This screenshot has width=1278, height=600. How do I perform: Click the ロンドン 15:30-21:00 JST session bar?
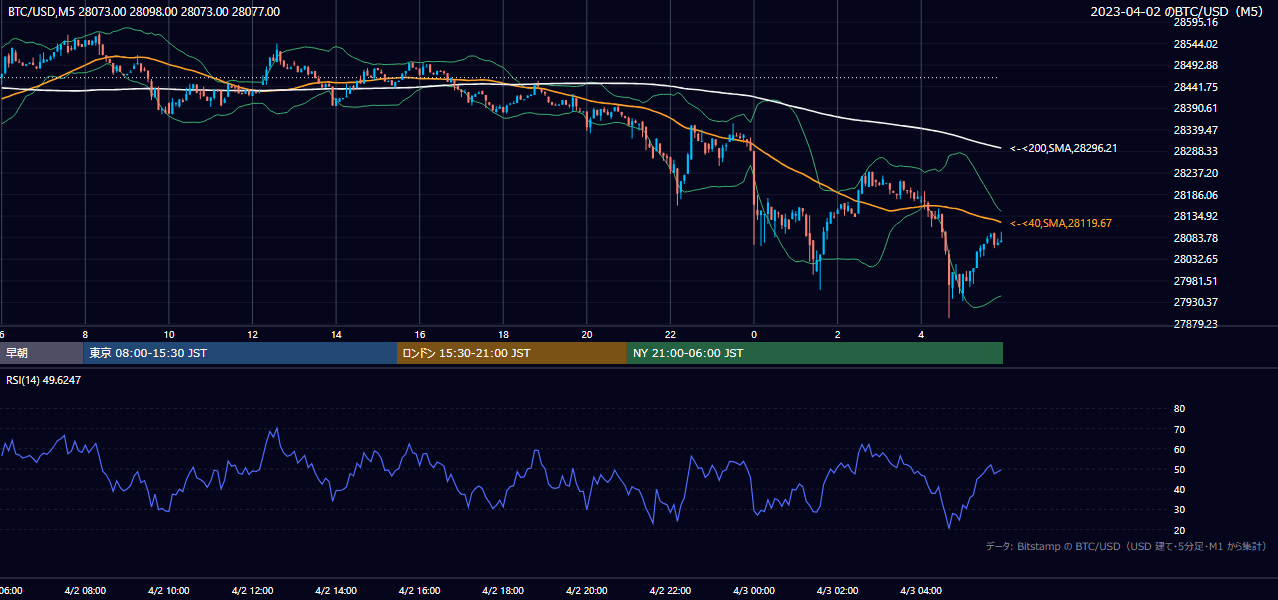(512, 353)
